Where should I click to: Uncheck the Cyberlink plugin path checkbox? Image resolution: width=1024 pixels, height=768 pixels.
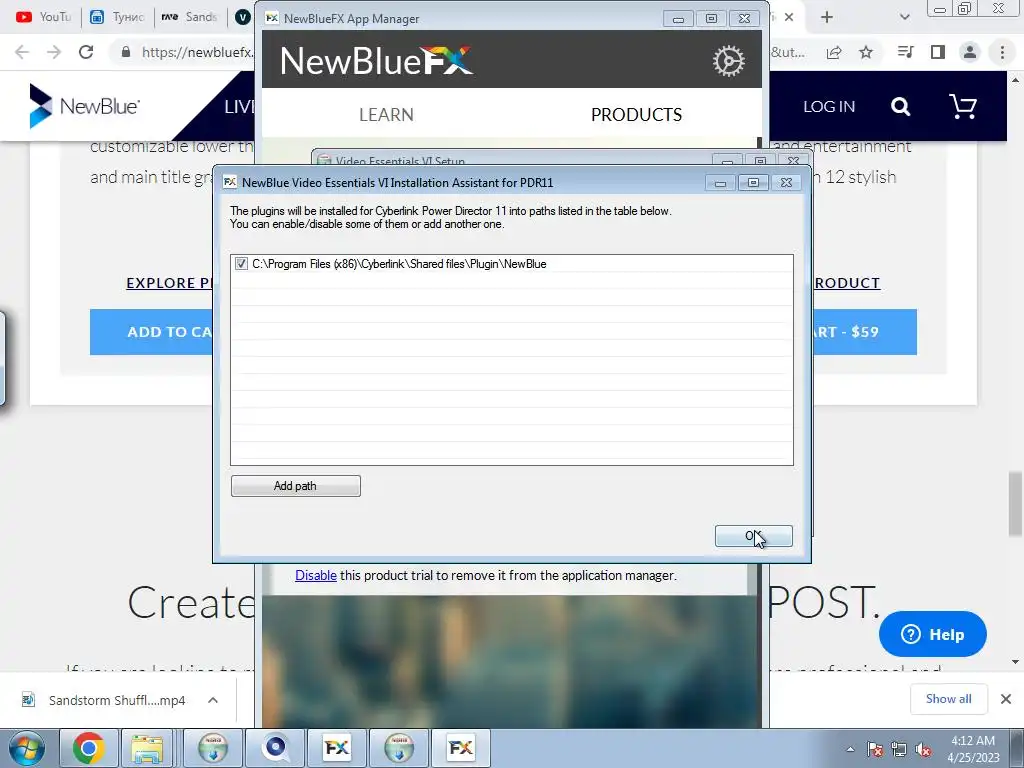[x=242, y=264]
